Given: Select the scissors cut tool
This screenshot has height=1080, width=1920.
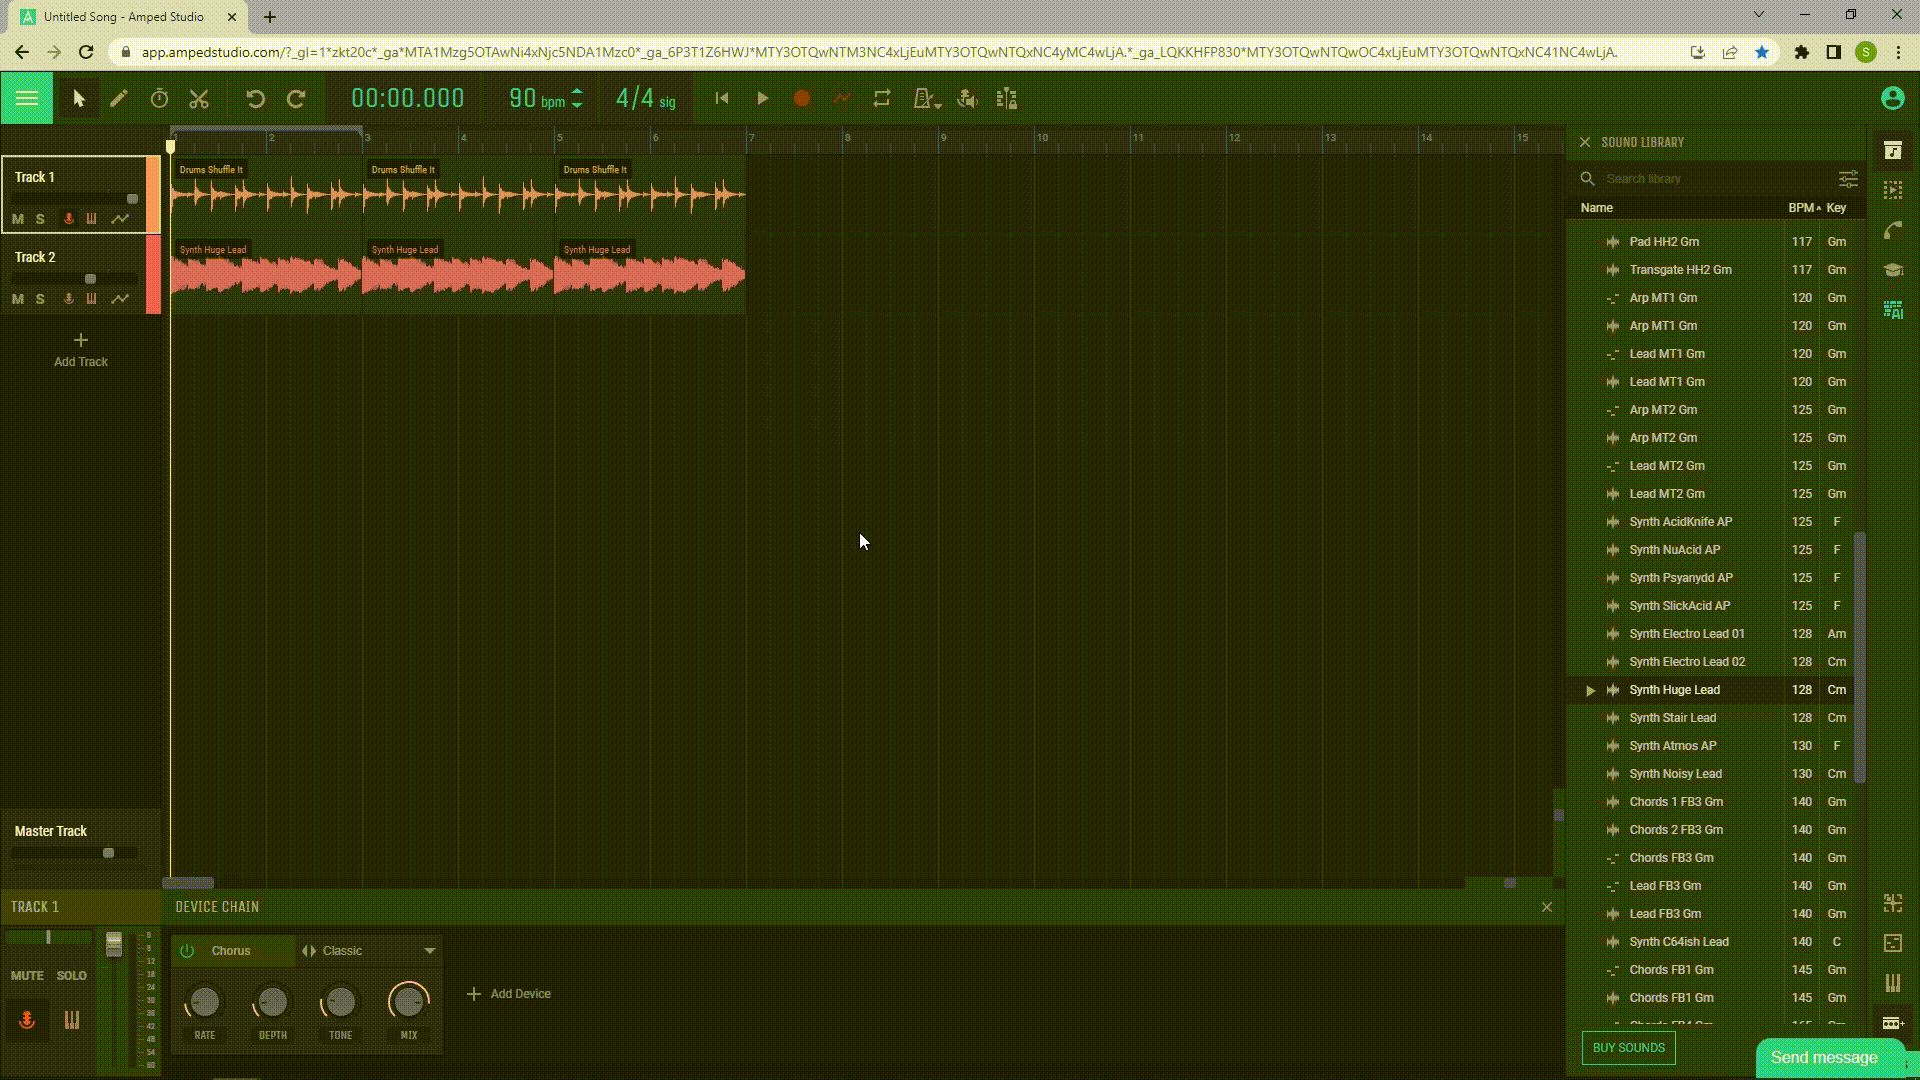Looking at the screenshot, I should (x=199, y=98).
